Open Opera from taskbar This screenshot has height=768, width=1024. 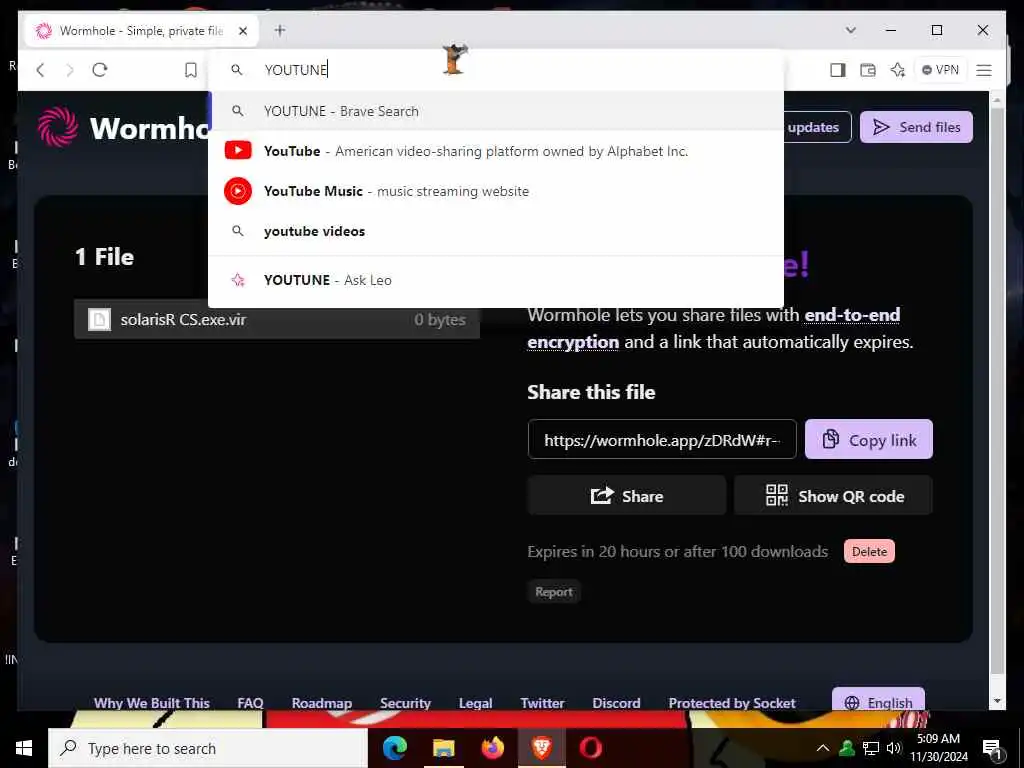(x=590, y=748)
